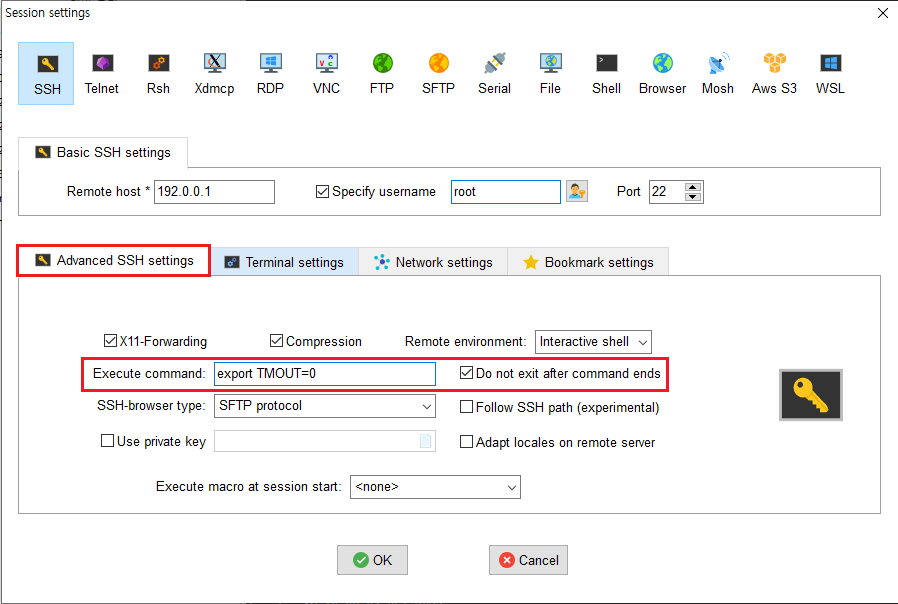The height and width of the screenshot is (604, 898).
Task: Choose the Telnet session type
Action: point(102,73)
